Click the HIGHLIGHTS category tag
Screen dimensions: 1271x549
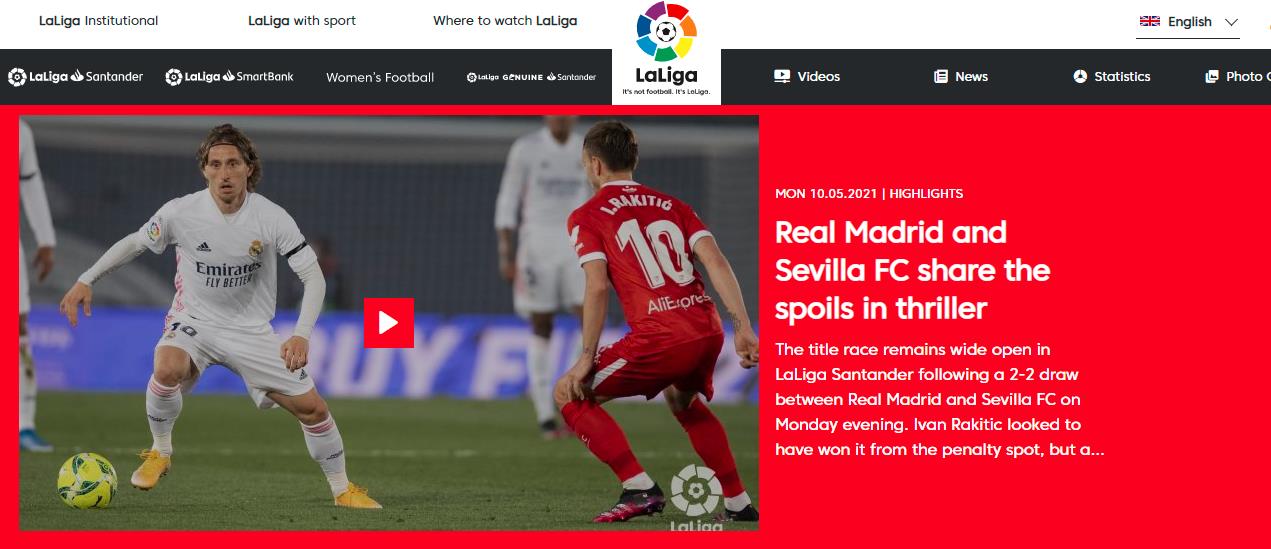(926, 194)
